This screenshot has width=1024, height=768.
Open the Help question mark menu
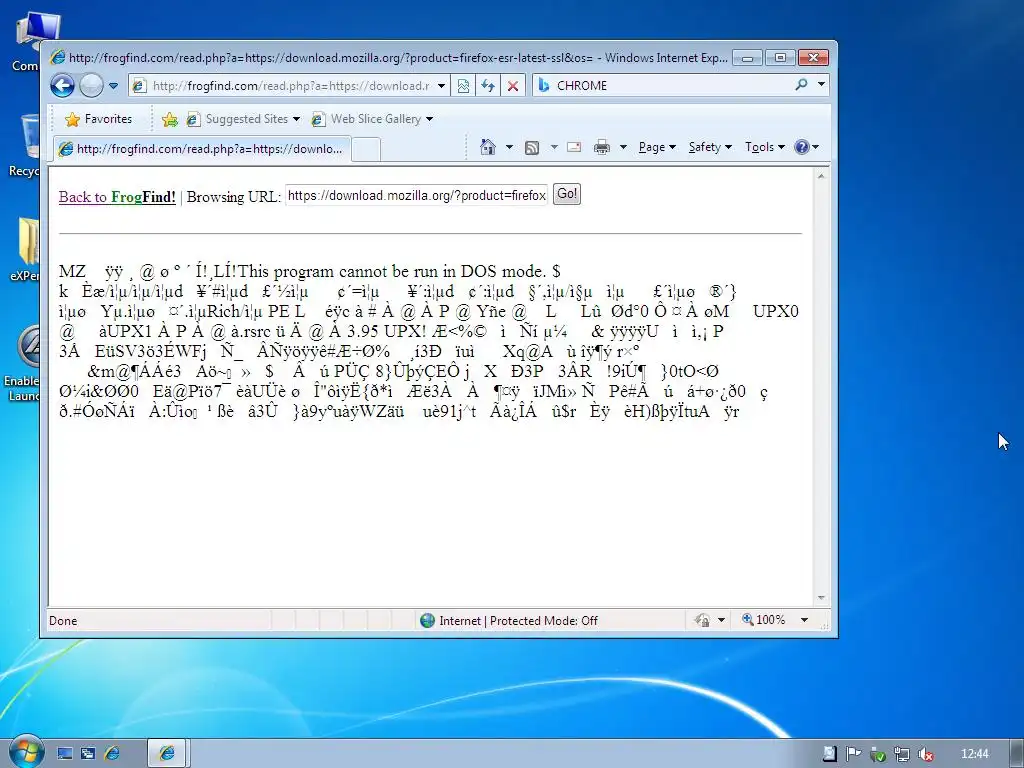click(806, 147)
